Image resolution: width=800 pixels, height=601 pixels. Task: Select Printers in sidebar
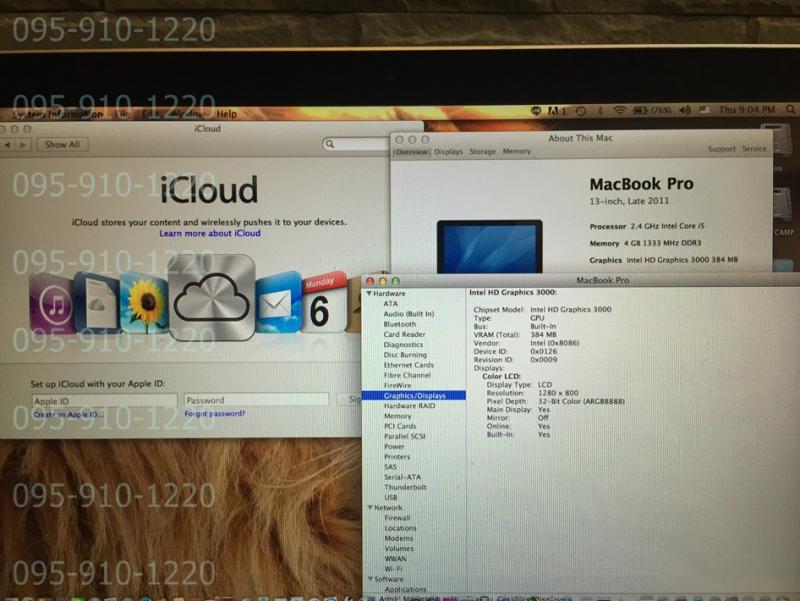point(397,457)
